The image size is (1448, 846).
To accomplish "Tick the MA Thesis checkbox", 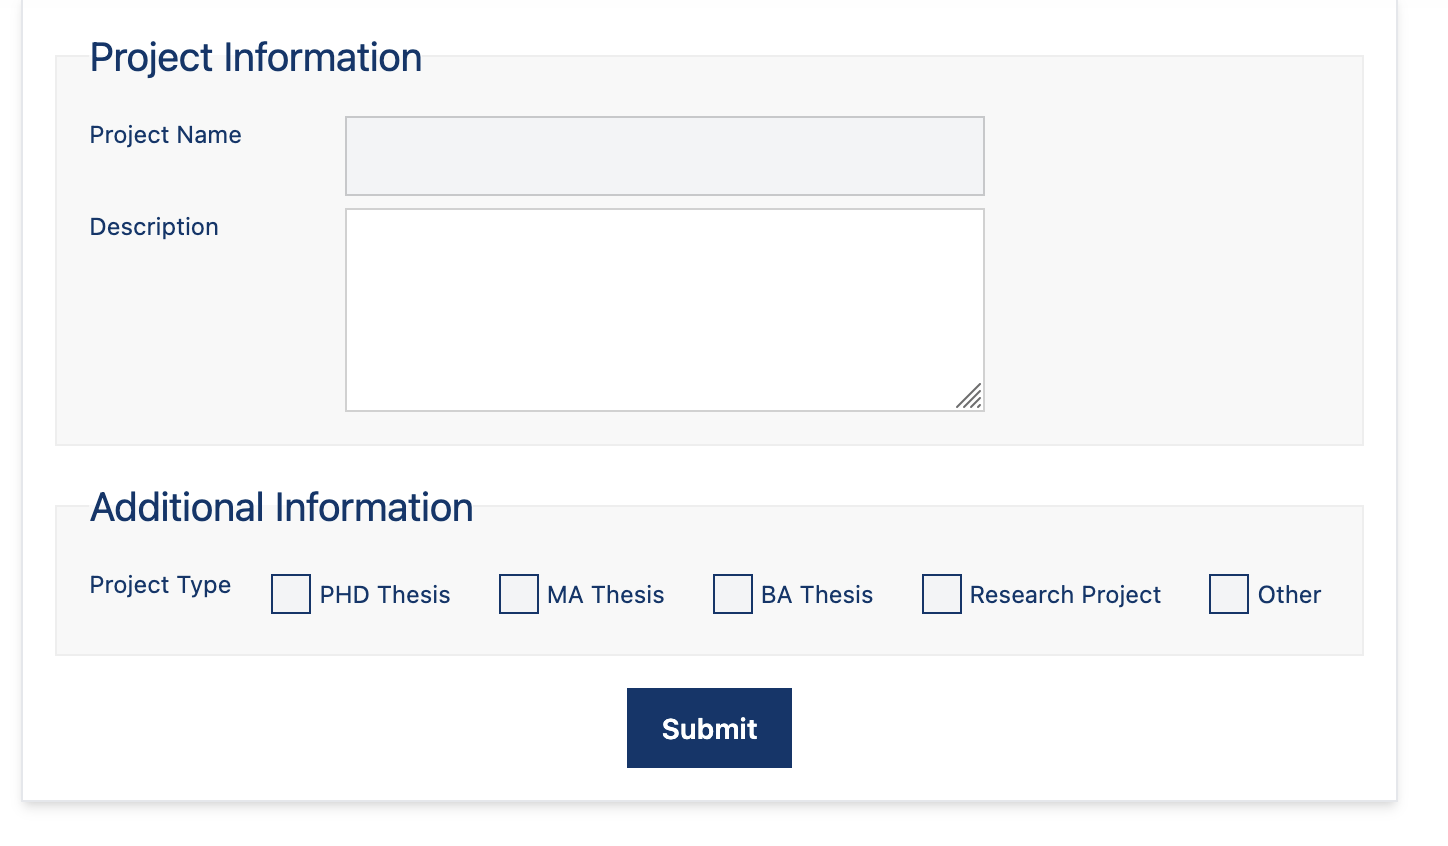I will coord(519,594).
